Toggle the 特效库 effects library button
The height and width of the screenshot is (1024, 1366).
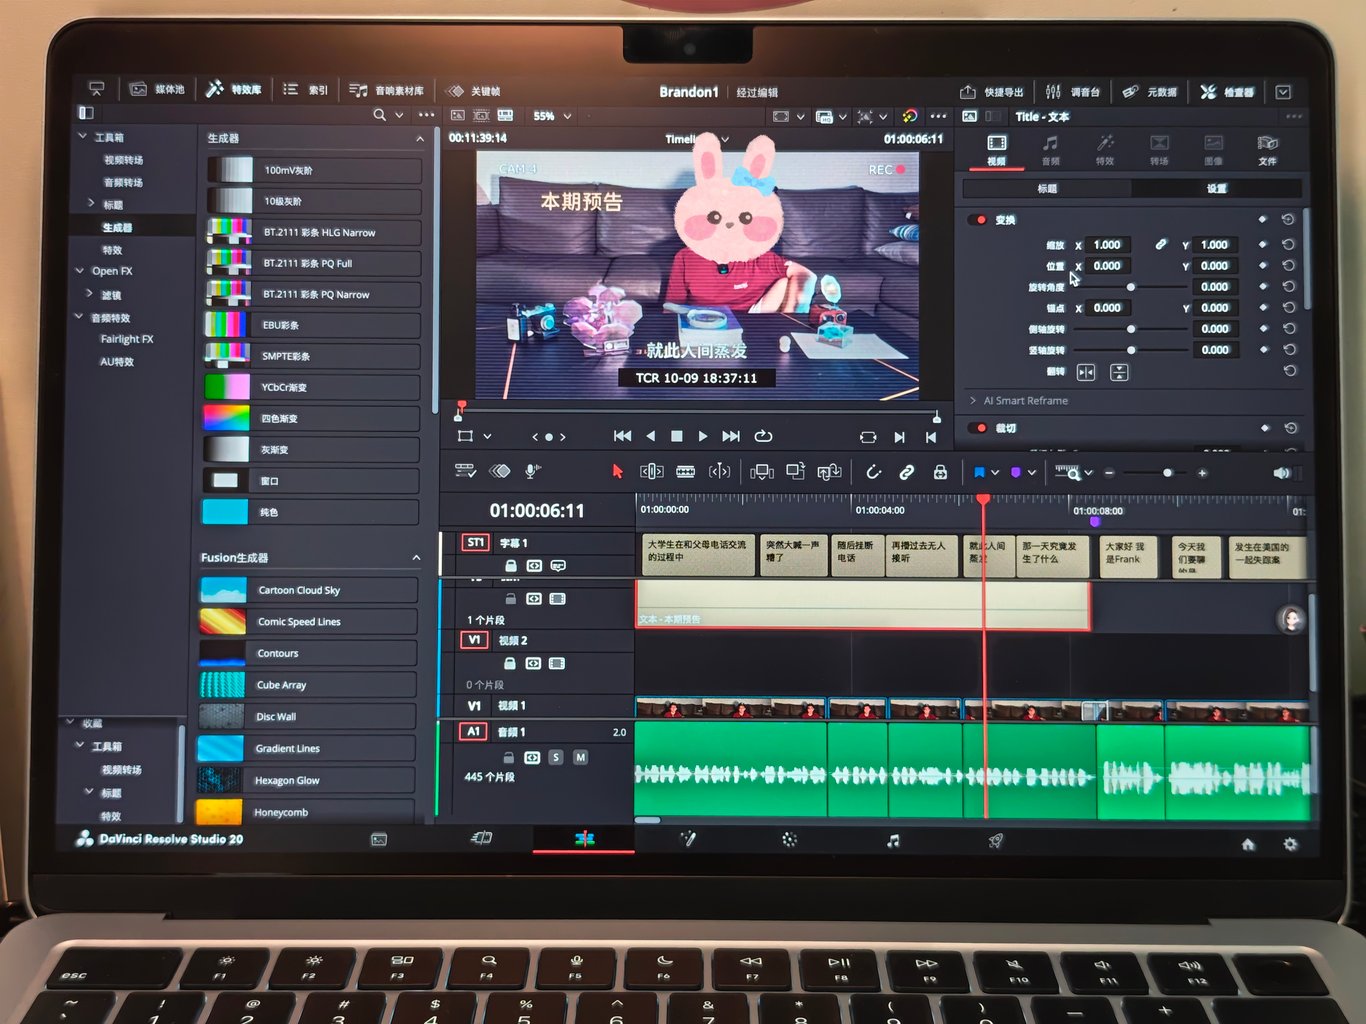click(x=234, y=90)
